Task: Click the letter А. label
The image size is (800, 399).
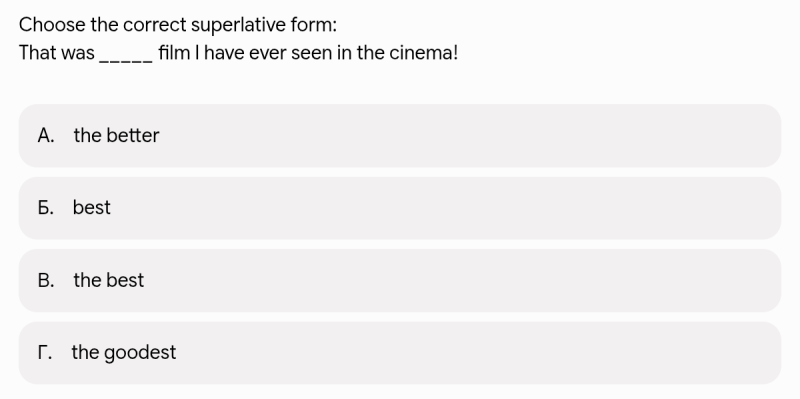Action: tap(46, 136)
